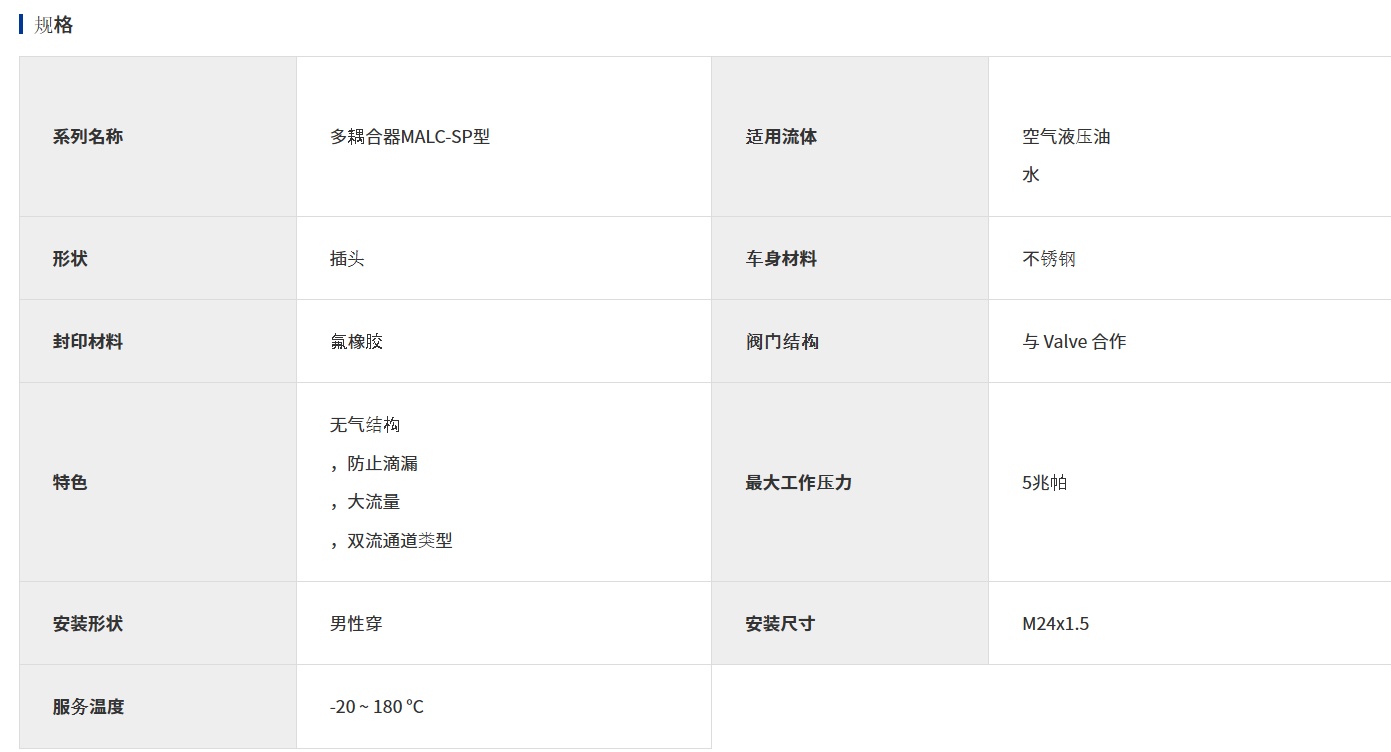
Task: Select the 系列名称 label cell
Action: [x=88, y=137]
